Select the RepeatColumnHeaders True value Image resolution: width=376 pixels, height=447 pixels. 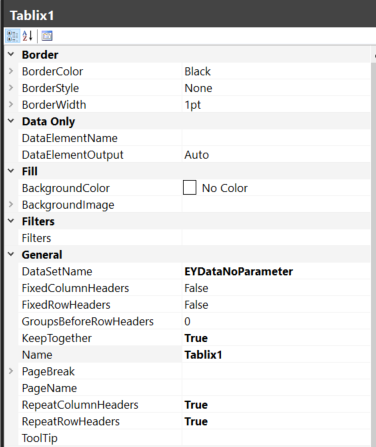(196, 405)
